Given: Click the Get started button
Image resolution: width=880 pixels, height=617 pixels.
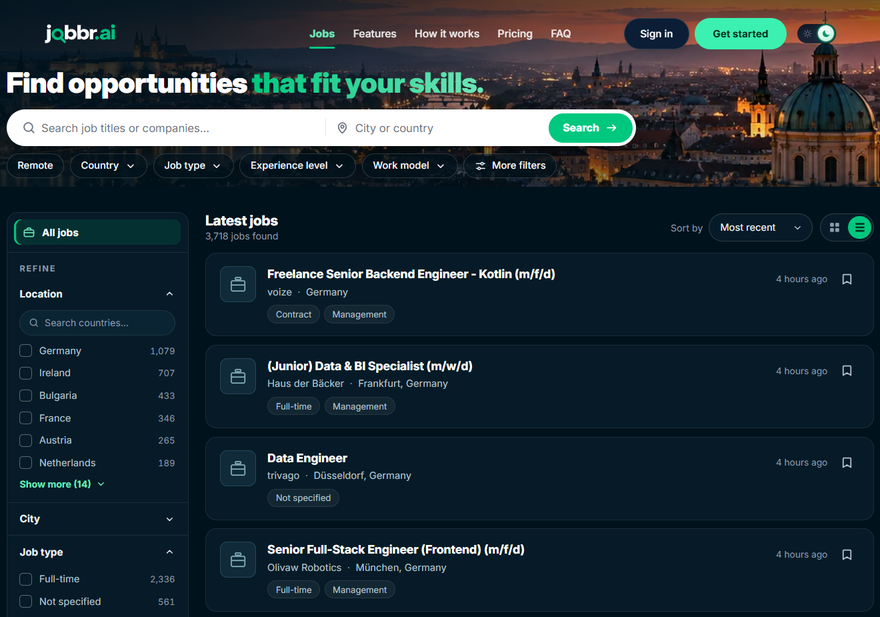Looking at the screenshot, I should pos(740,34).
